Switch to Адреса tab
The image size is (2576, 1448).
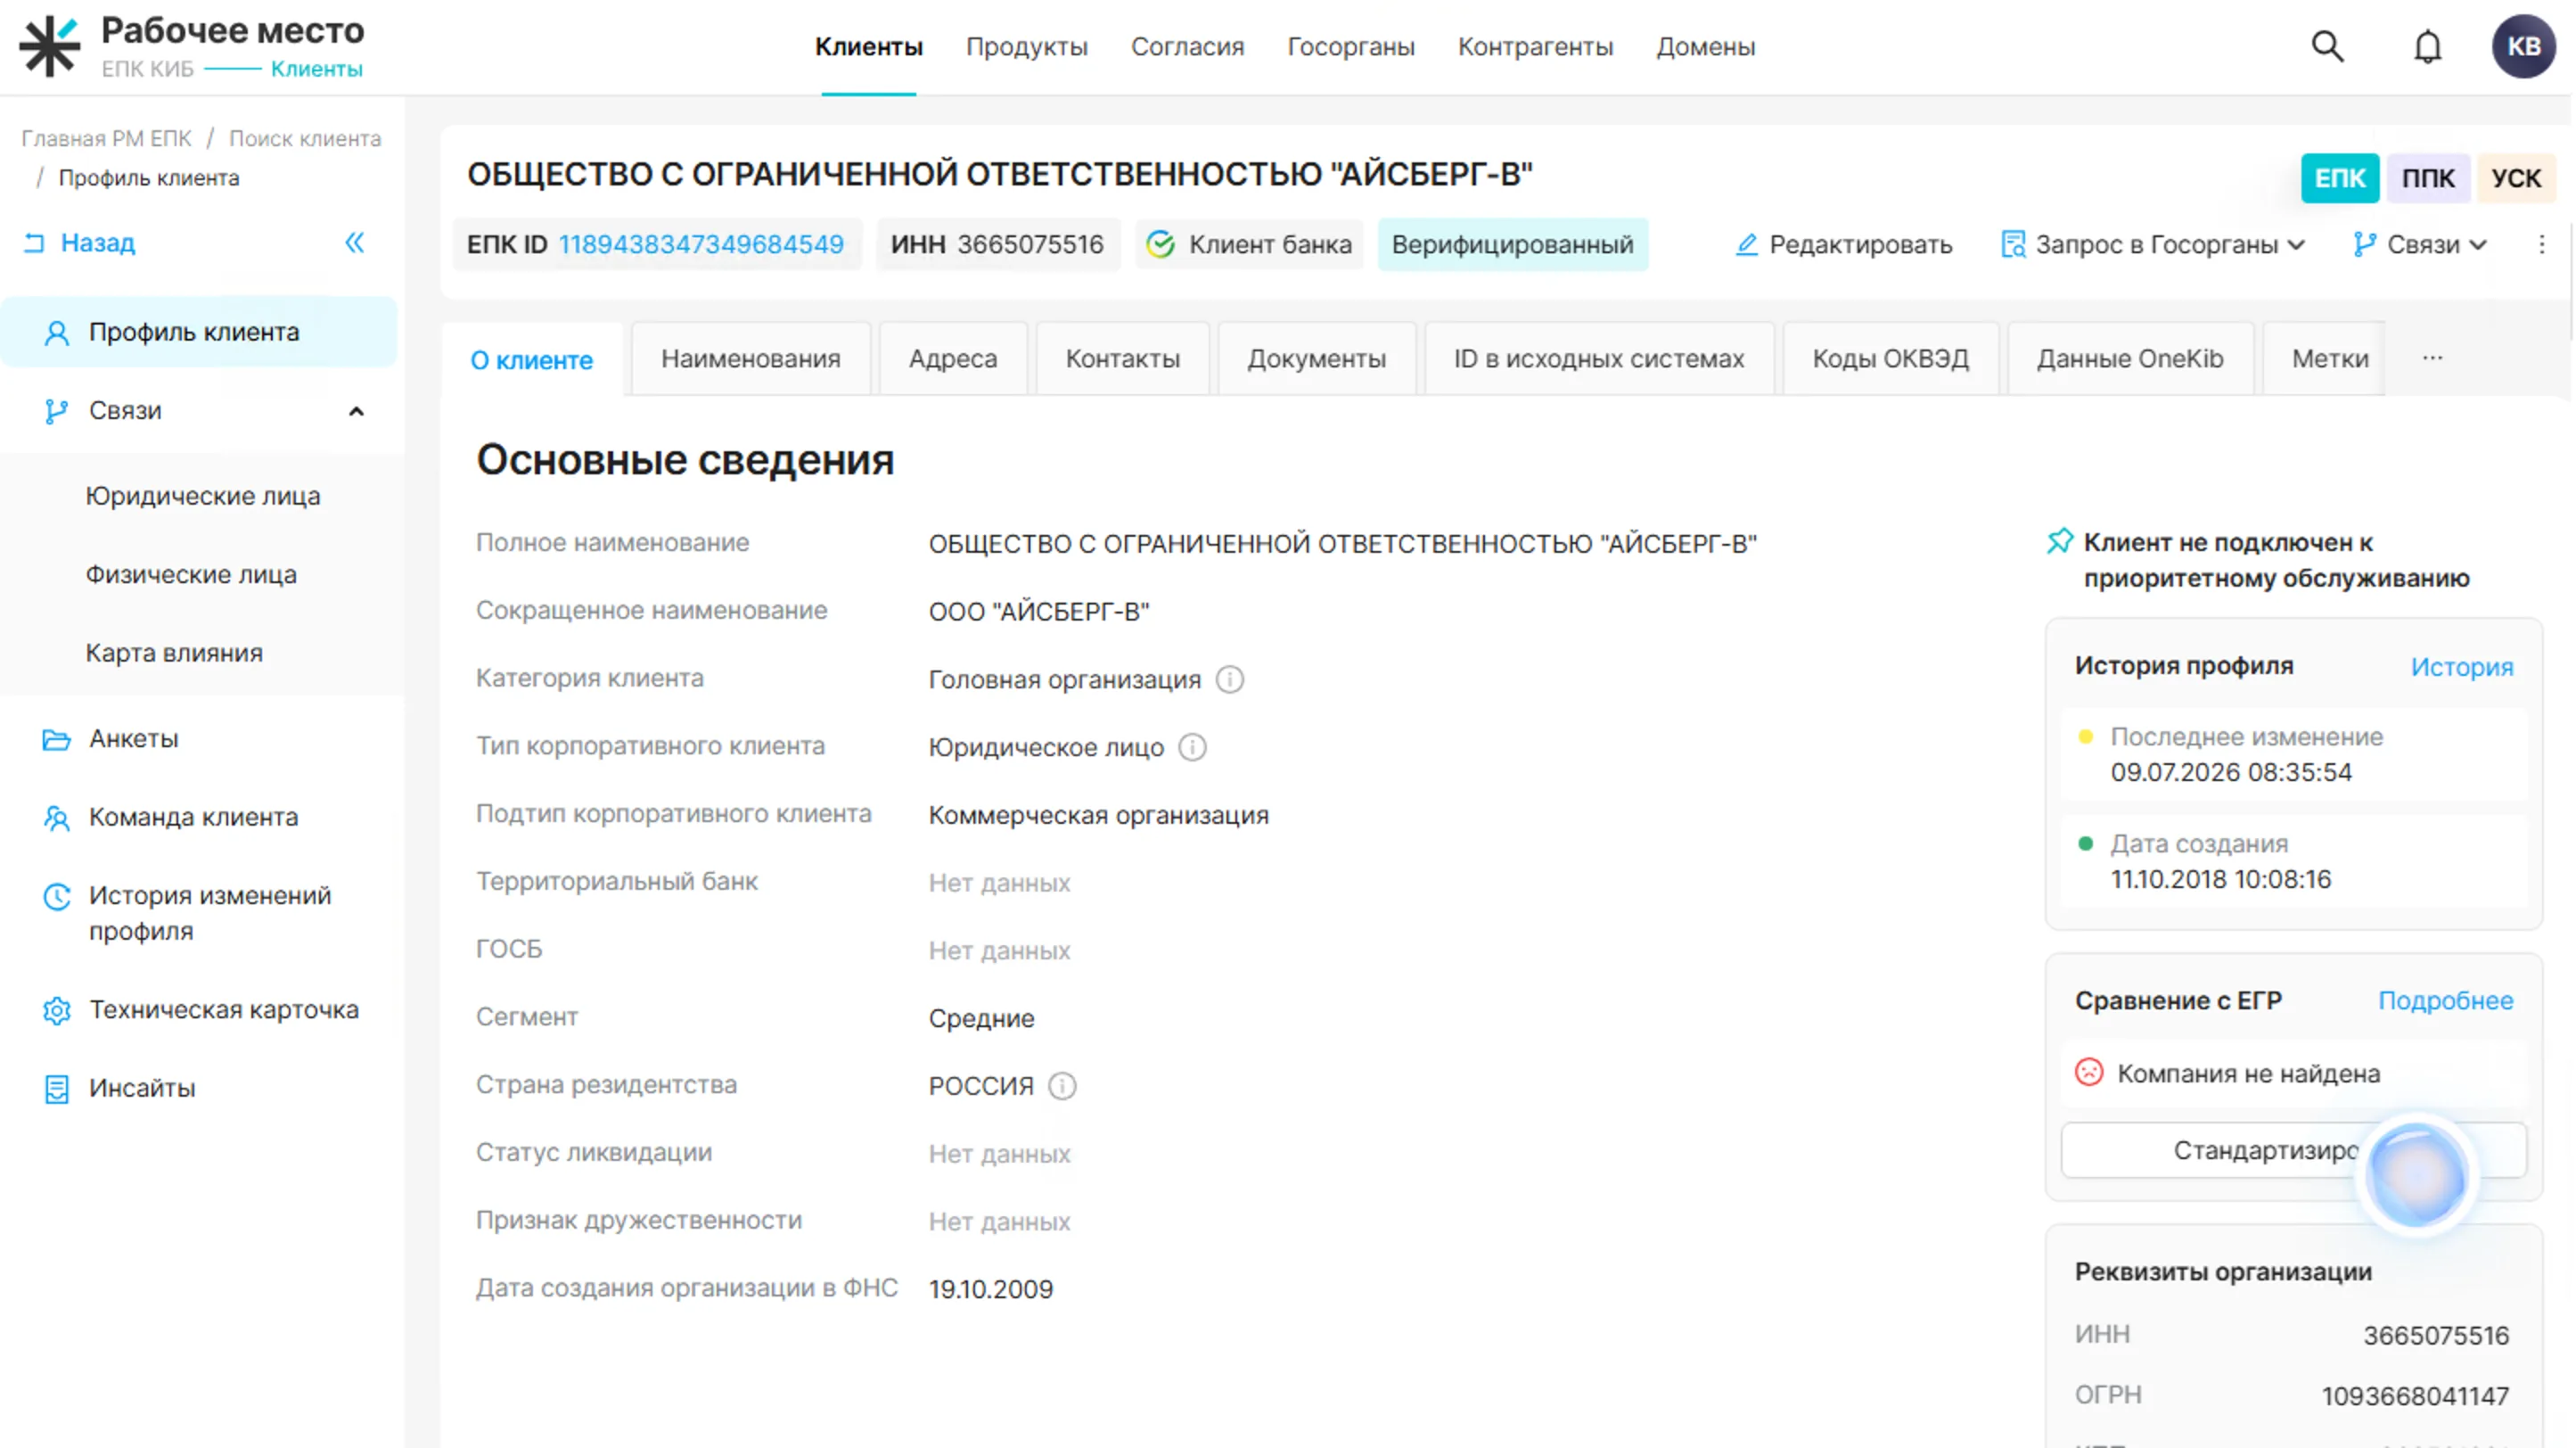click(953, 359)
